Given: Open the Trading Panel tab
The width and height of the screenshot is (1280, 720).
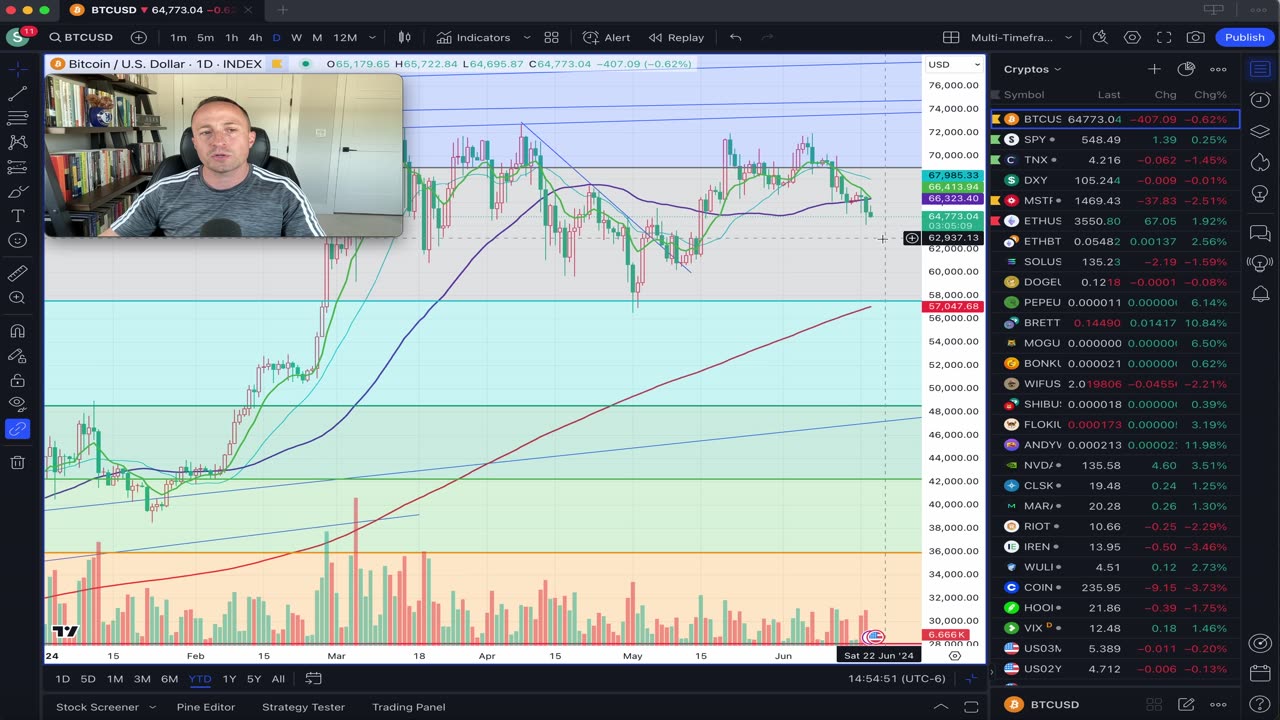Looking at the screenshot, I should [409, 707].
